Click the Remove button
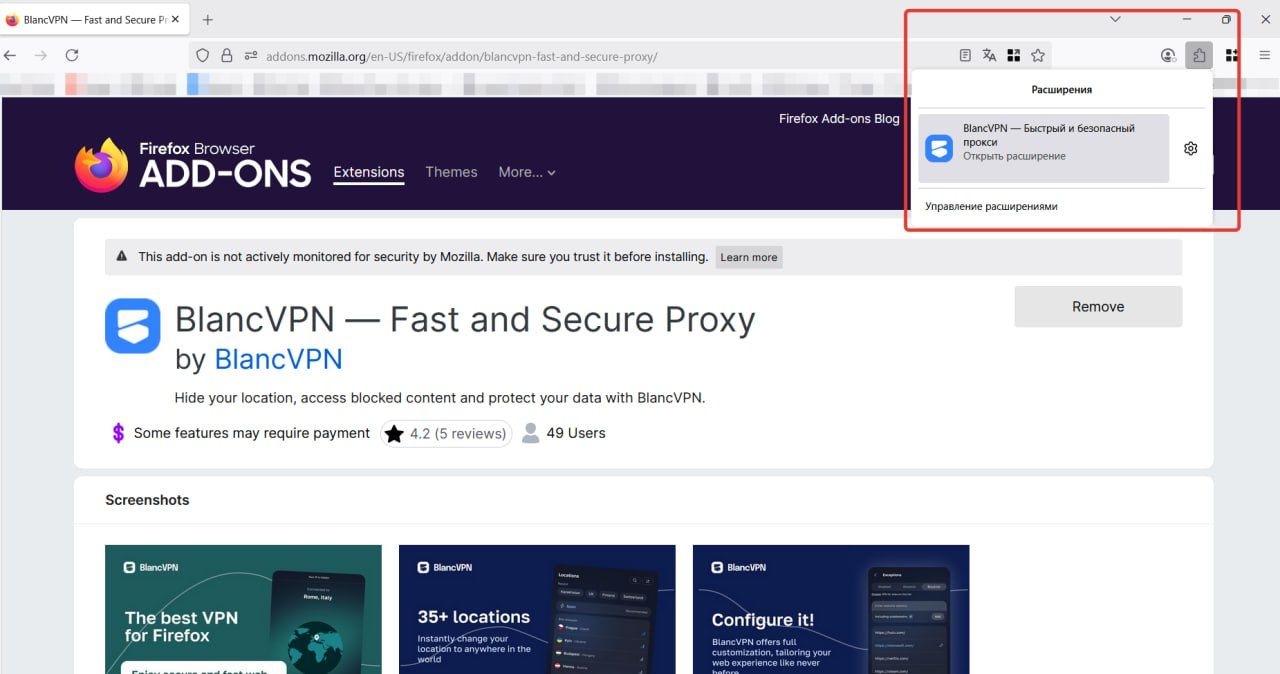Viewport: 1280px width, 674px height. point(1098,306)
